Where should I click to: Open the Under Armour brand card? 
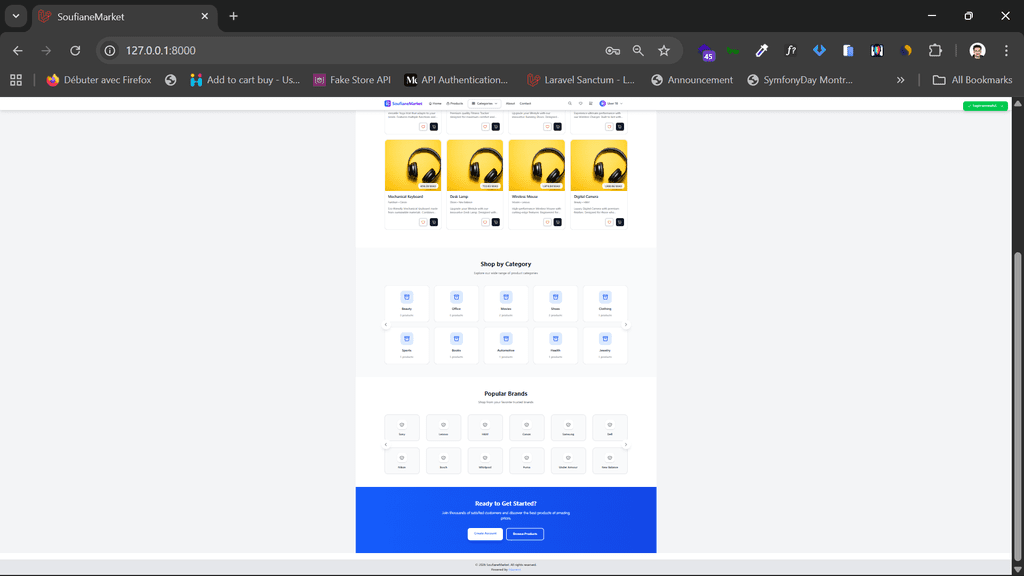pyautogui.click(x=568, y=461)
